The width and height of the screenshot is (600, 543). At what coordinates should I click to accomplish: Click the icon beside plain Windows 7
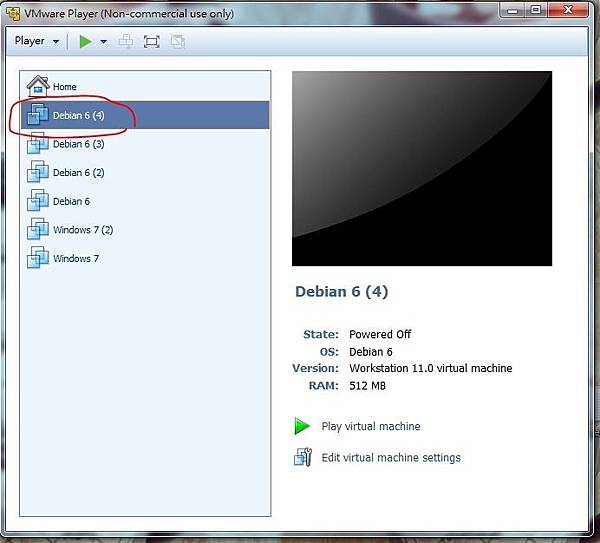click(38, 258)
